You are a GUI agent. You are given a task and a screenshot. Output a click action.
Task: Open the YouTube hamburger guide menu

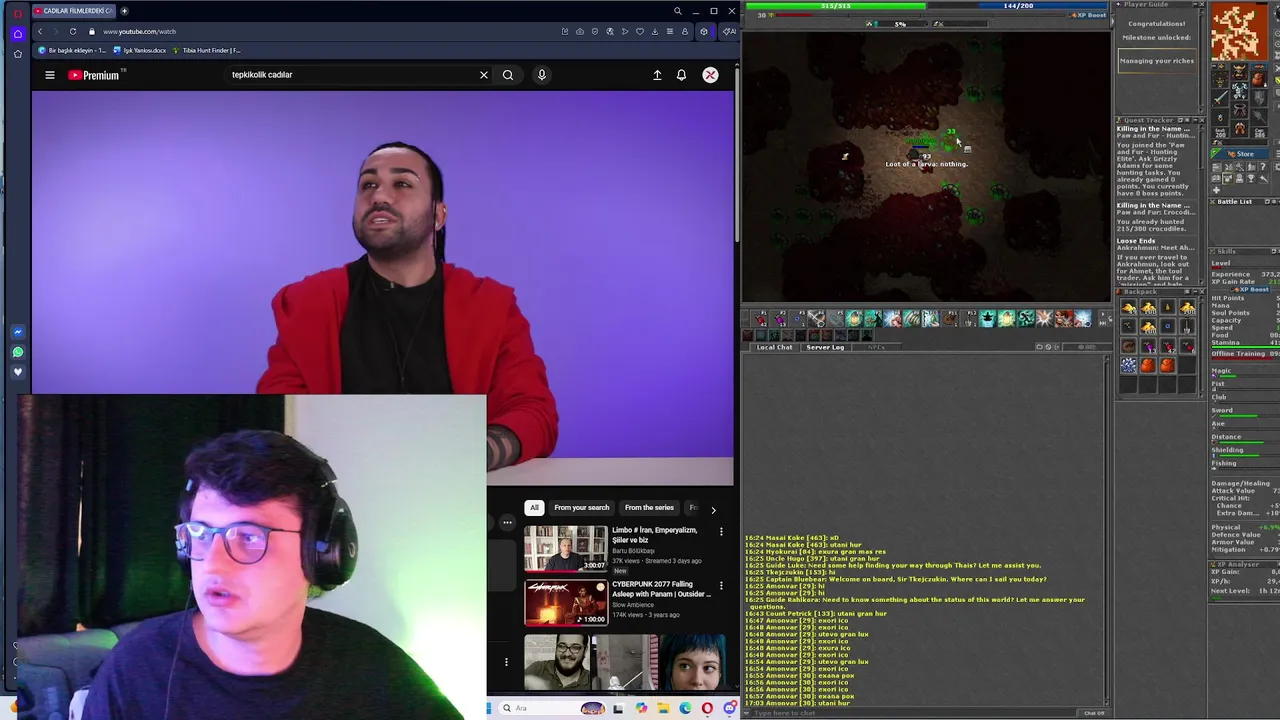coord(49,75)
